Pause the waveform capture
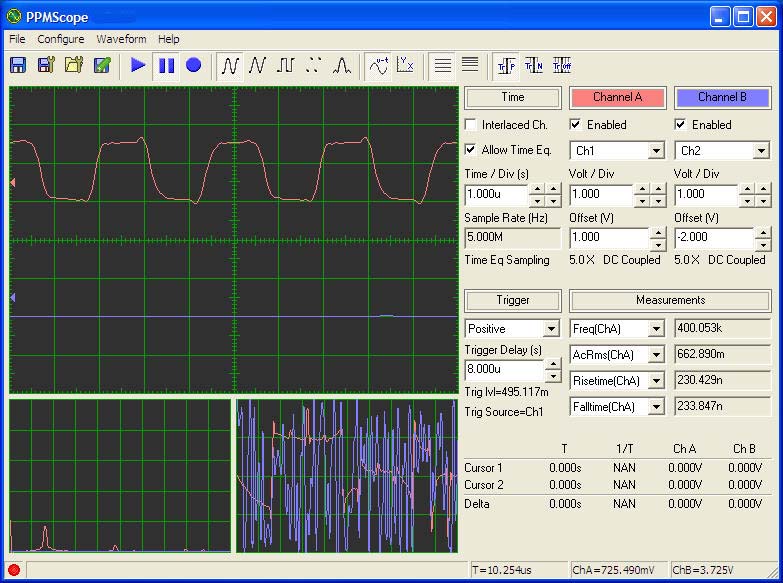783x583 pixels. pos(166,65)
